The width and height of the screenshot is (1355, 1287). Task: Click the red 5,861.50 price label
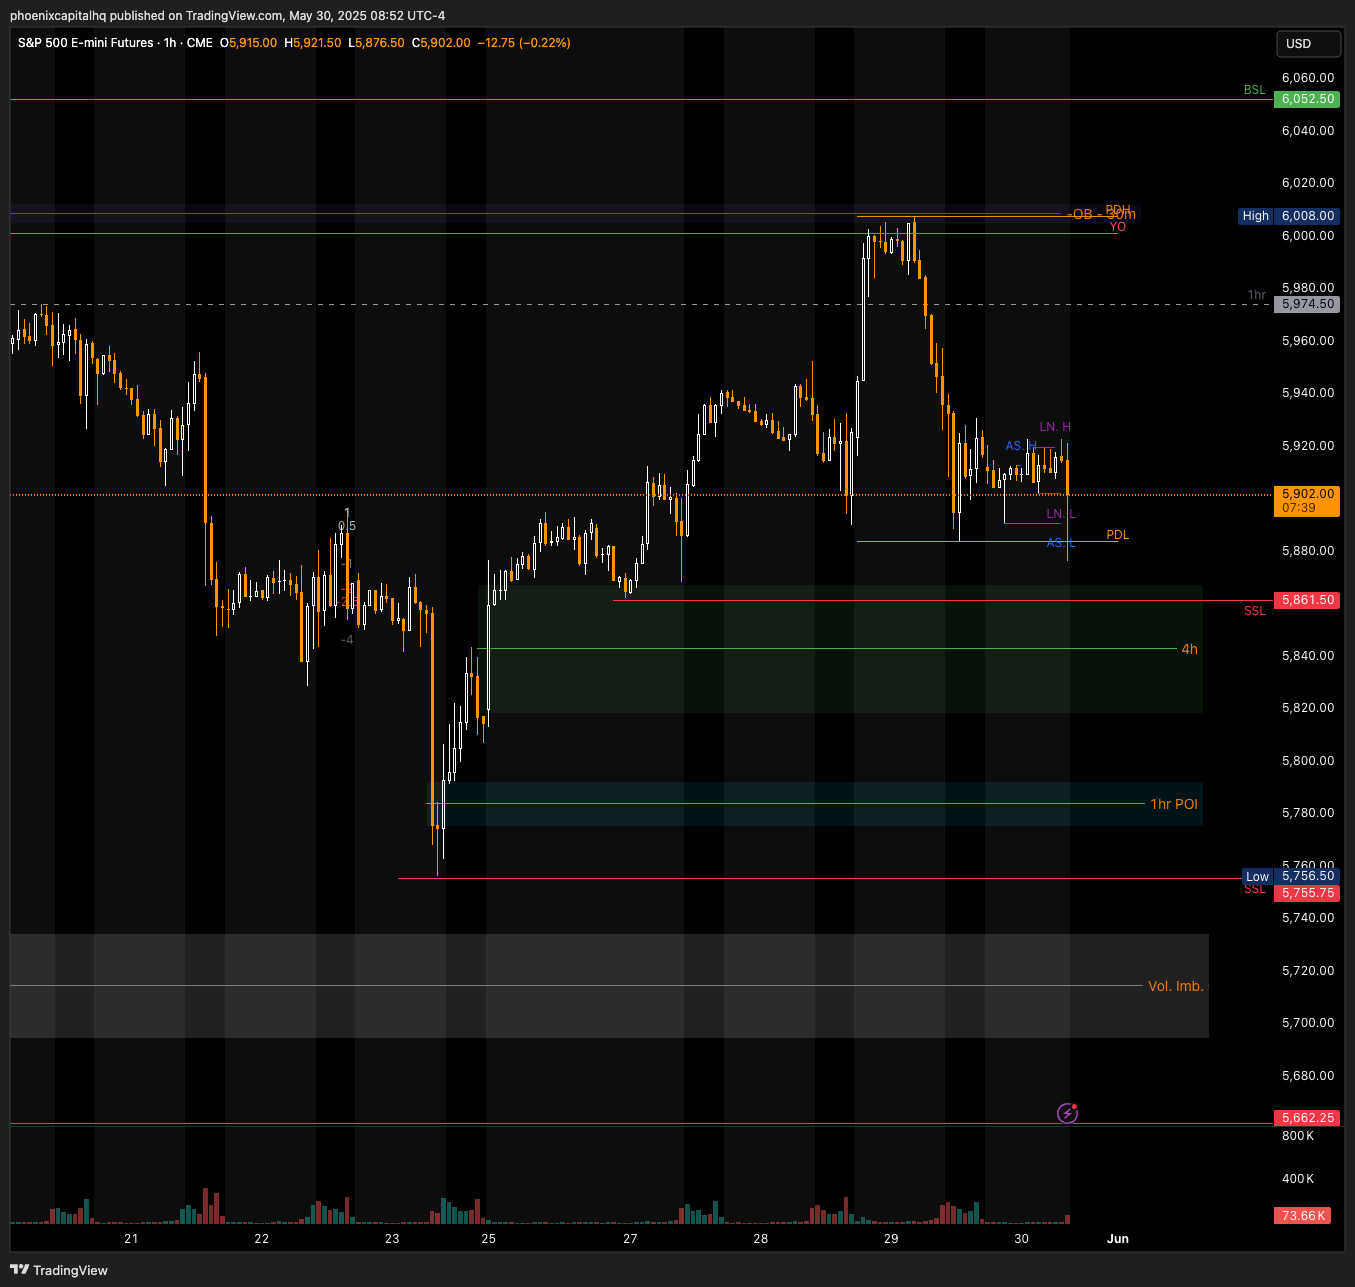(1307, 600)
